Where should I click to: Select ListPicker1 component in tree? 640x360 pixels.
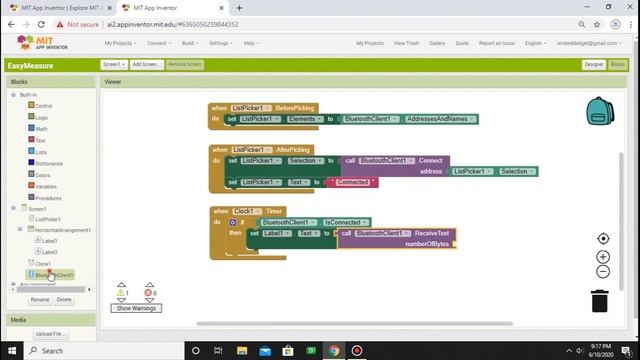pyautogui.click(x=48, y=219)
